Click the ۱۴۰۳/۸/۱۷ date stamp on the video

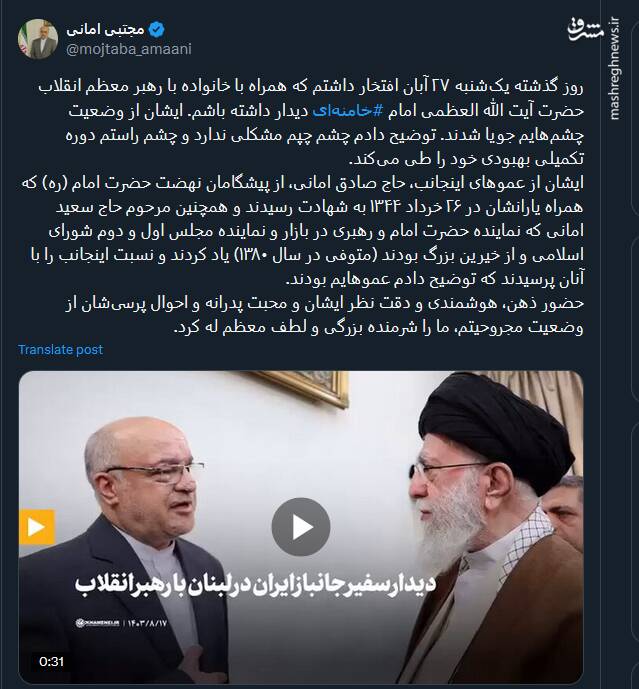click(x=148, y=623)
